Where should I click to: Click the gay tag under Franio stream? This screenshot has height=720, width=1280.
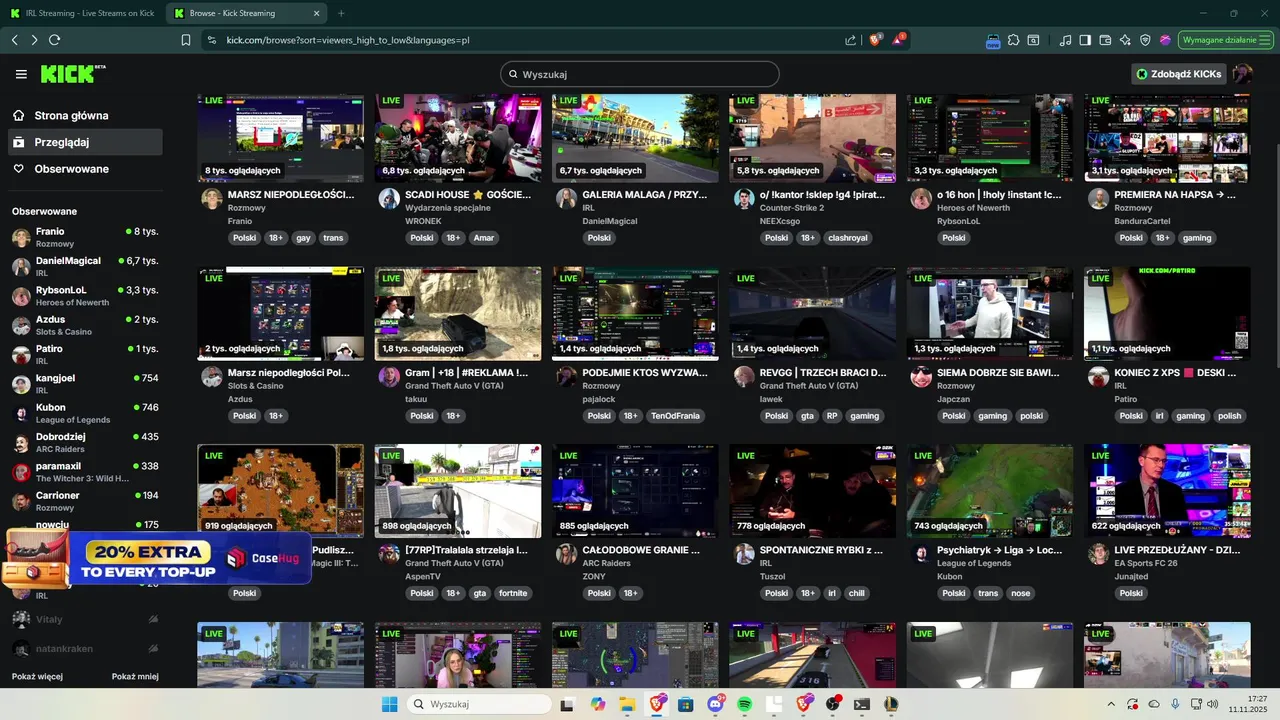click(303, 238)
